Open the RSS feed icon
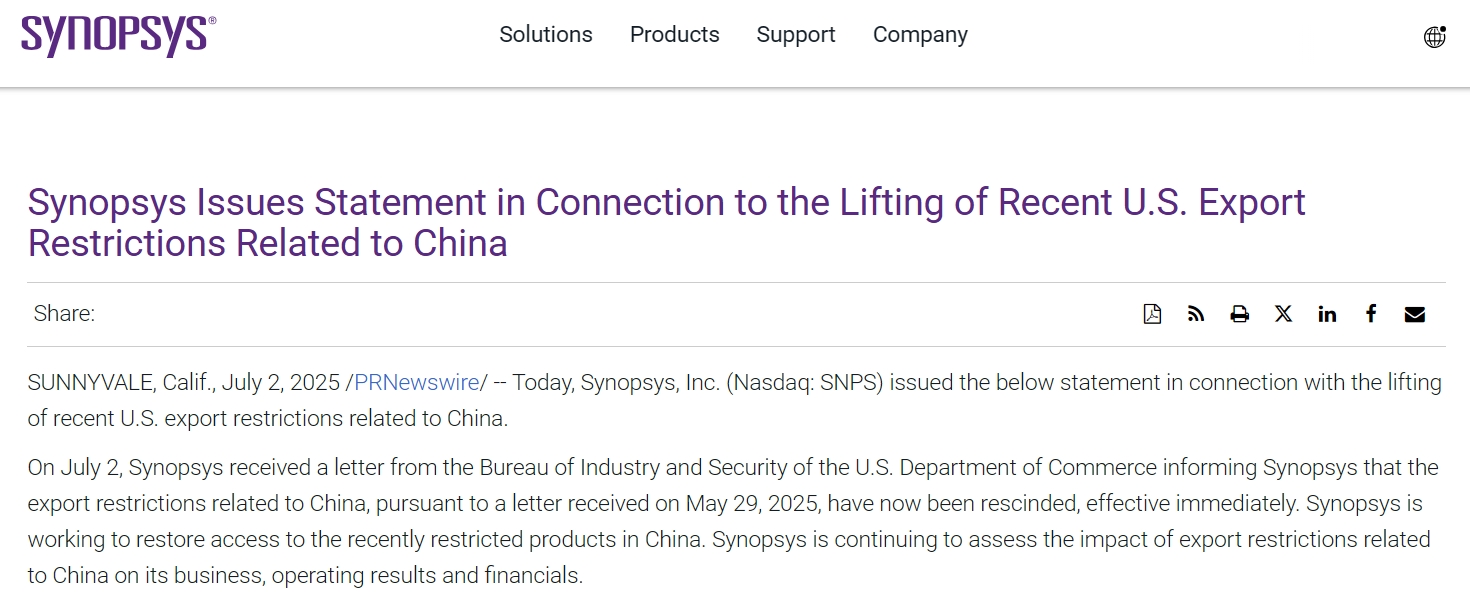The height and width of the screenshot is (600, 1470). (x=1196, y=314)
